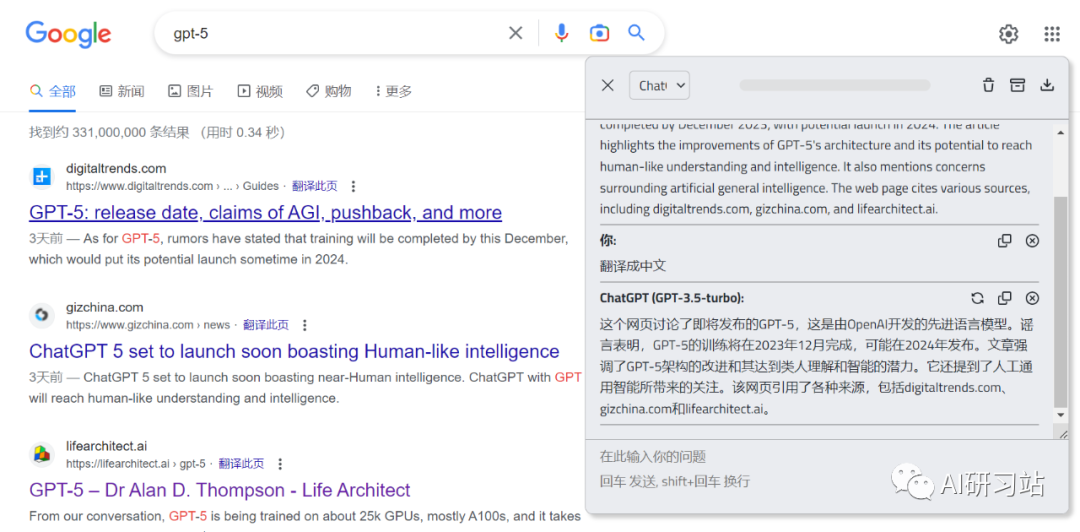This screenshot has height=532, width=1080.
Task: Delete the "翻译成中文" message
Action: 1032,241
